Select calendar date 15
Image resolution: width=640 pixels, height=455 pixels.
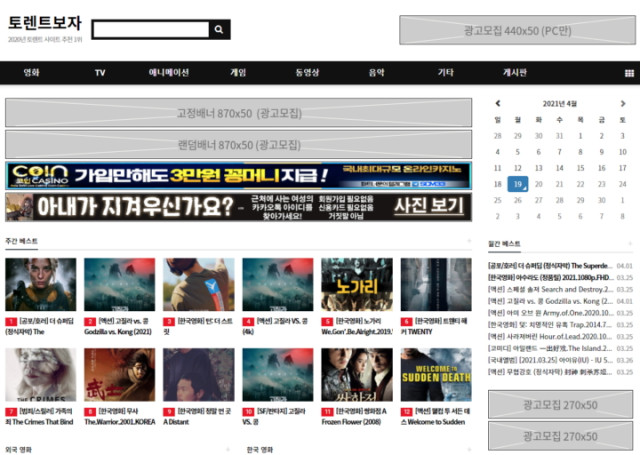click(580, 168)
